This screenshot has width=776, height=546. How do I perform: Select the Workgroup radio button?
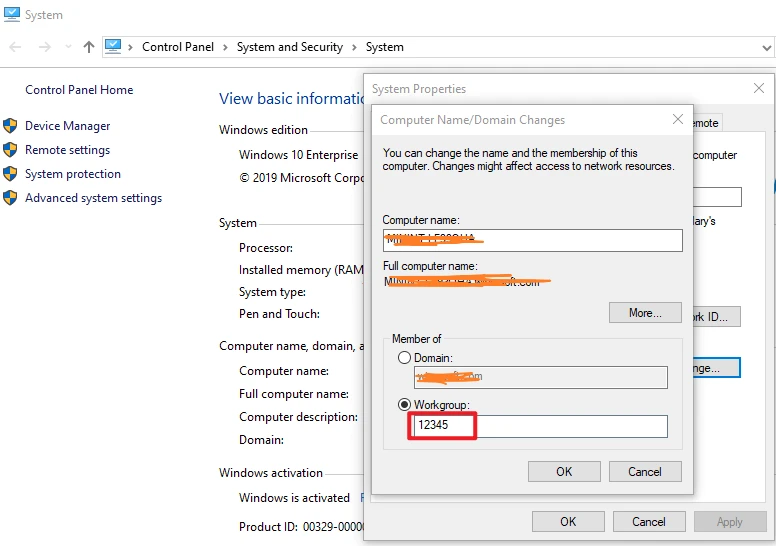(404, 405)
